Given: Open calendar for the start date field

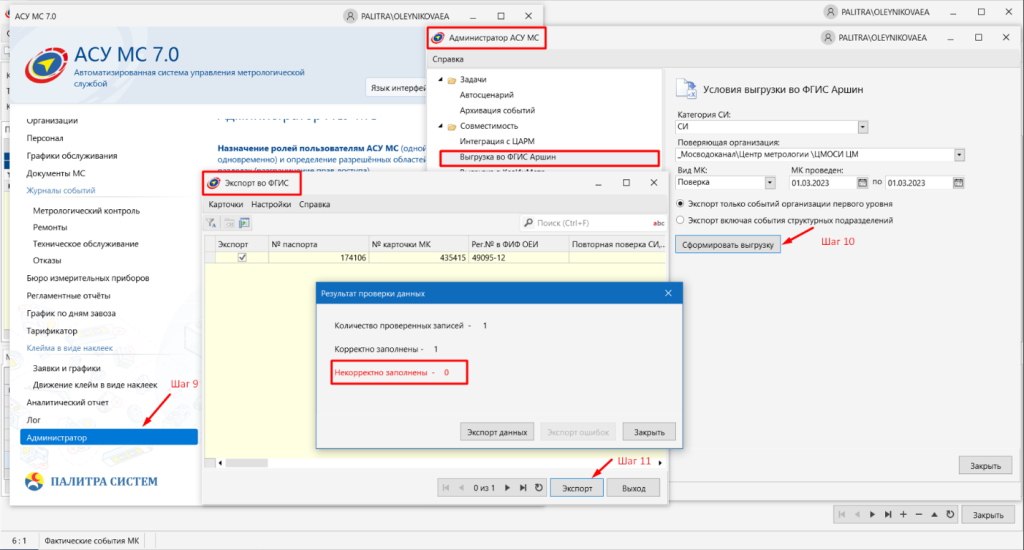Looking at the screenshot, I should coord(862,183).
